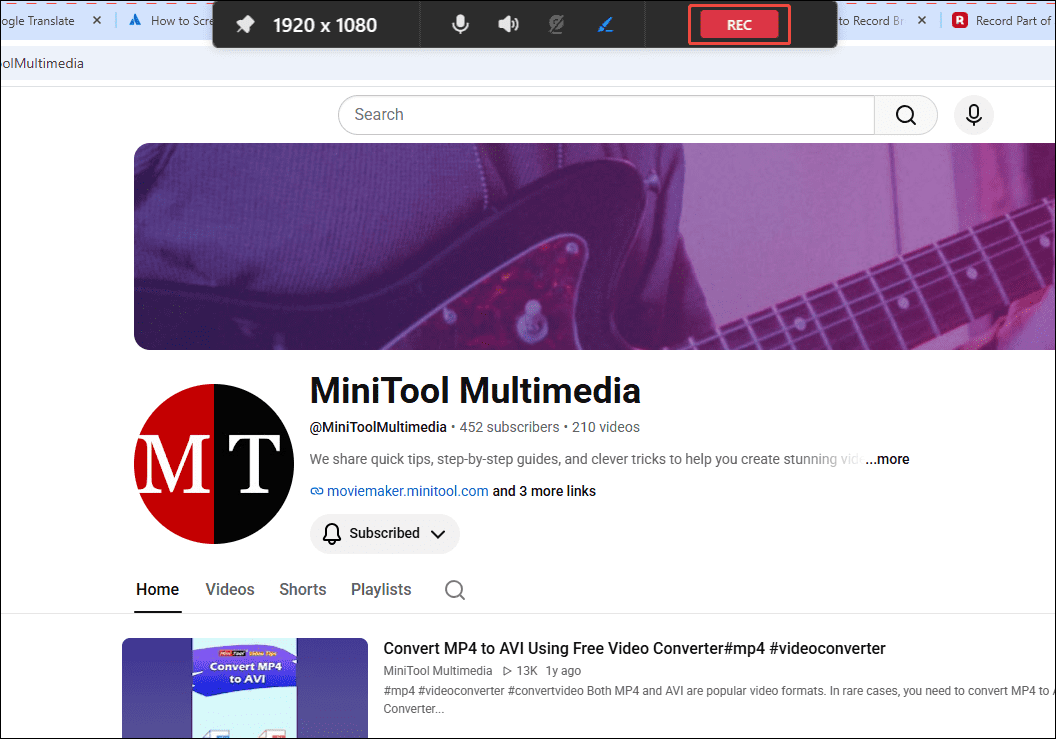Open the annotation pen tool in the recorder toolbar
This screenshot has height=739, width=1056.
tap(605, 25)
